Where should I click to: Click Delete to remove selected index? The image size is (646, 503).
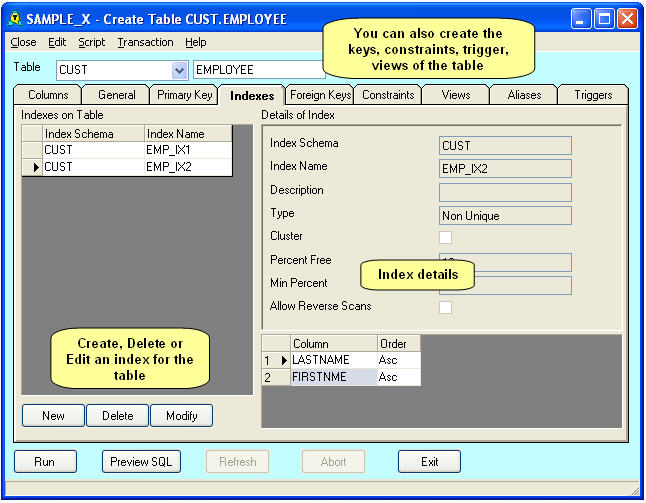(x=117, y=416)
